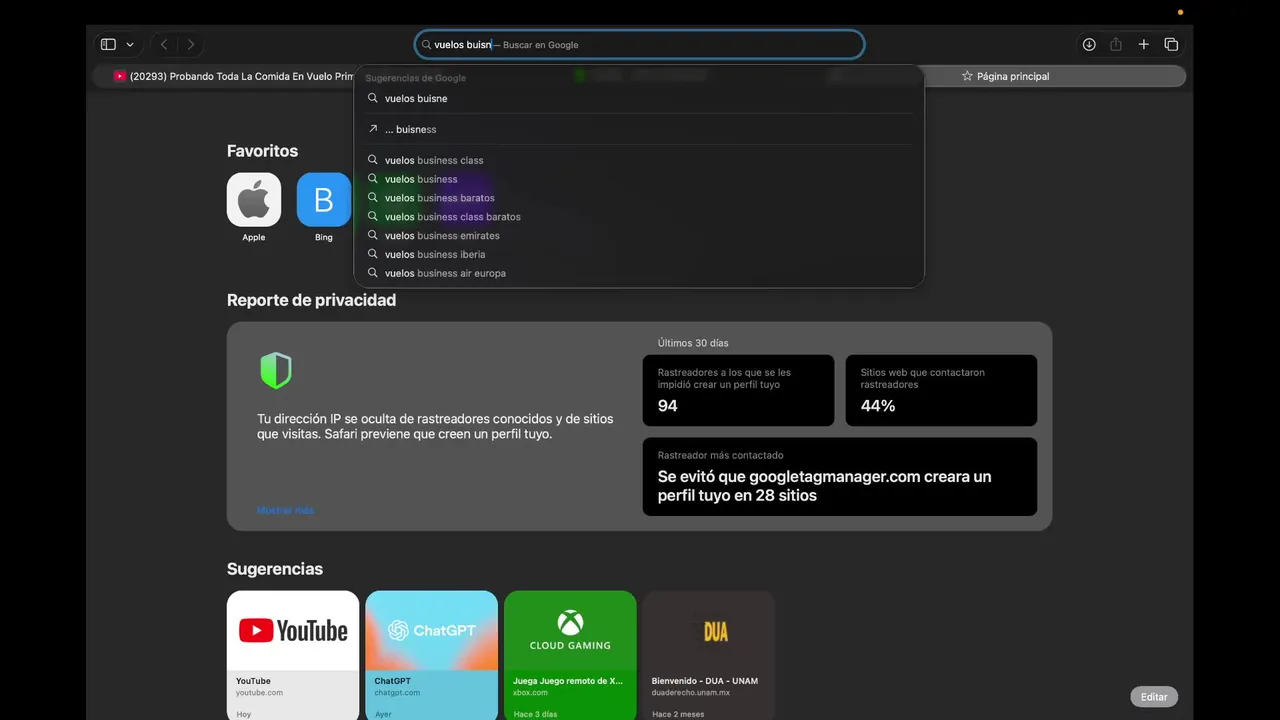The height and width of the screenshot is (720, 1280).
Task: Open the Share icon in toolbar
Action: coord(1116,44)
